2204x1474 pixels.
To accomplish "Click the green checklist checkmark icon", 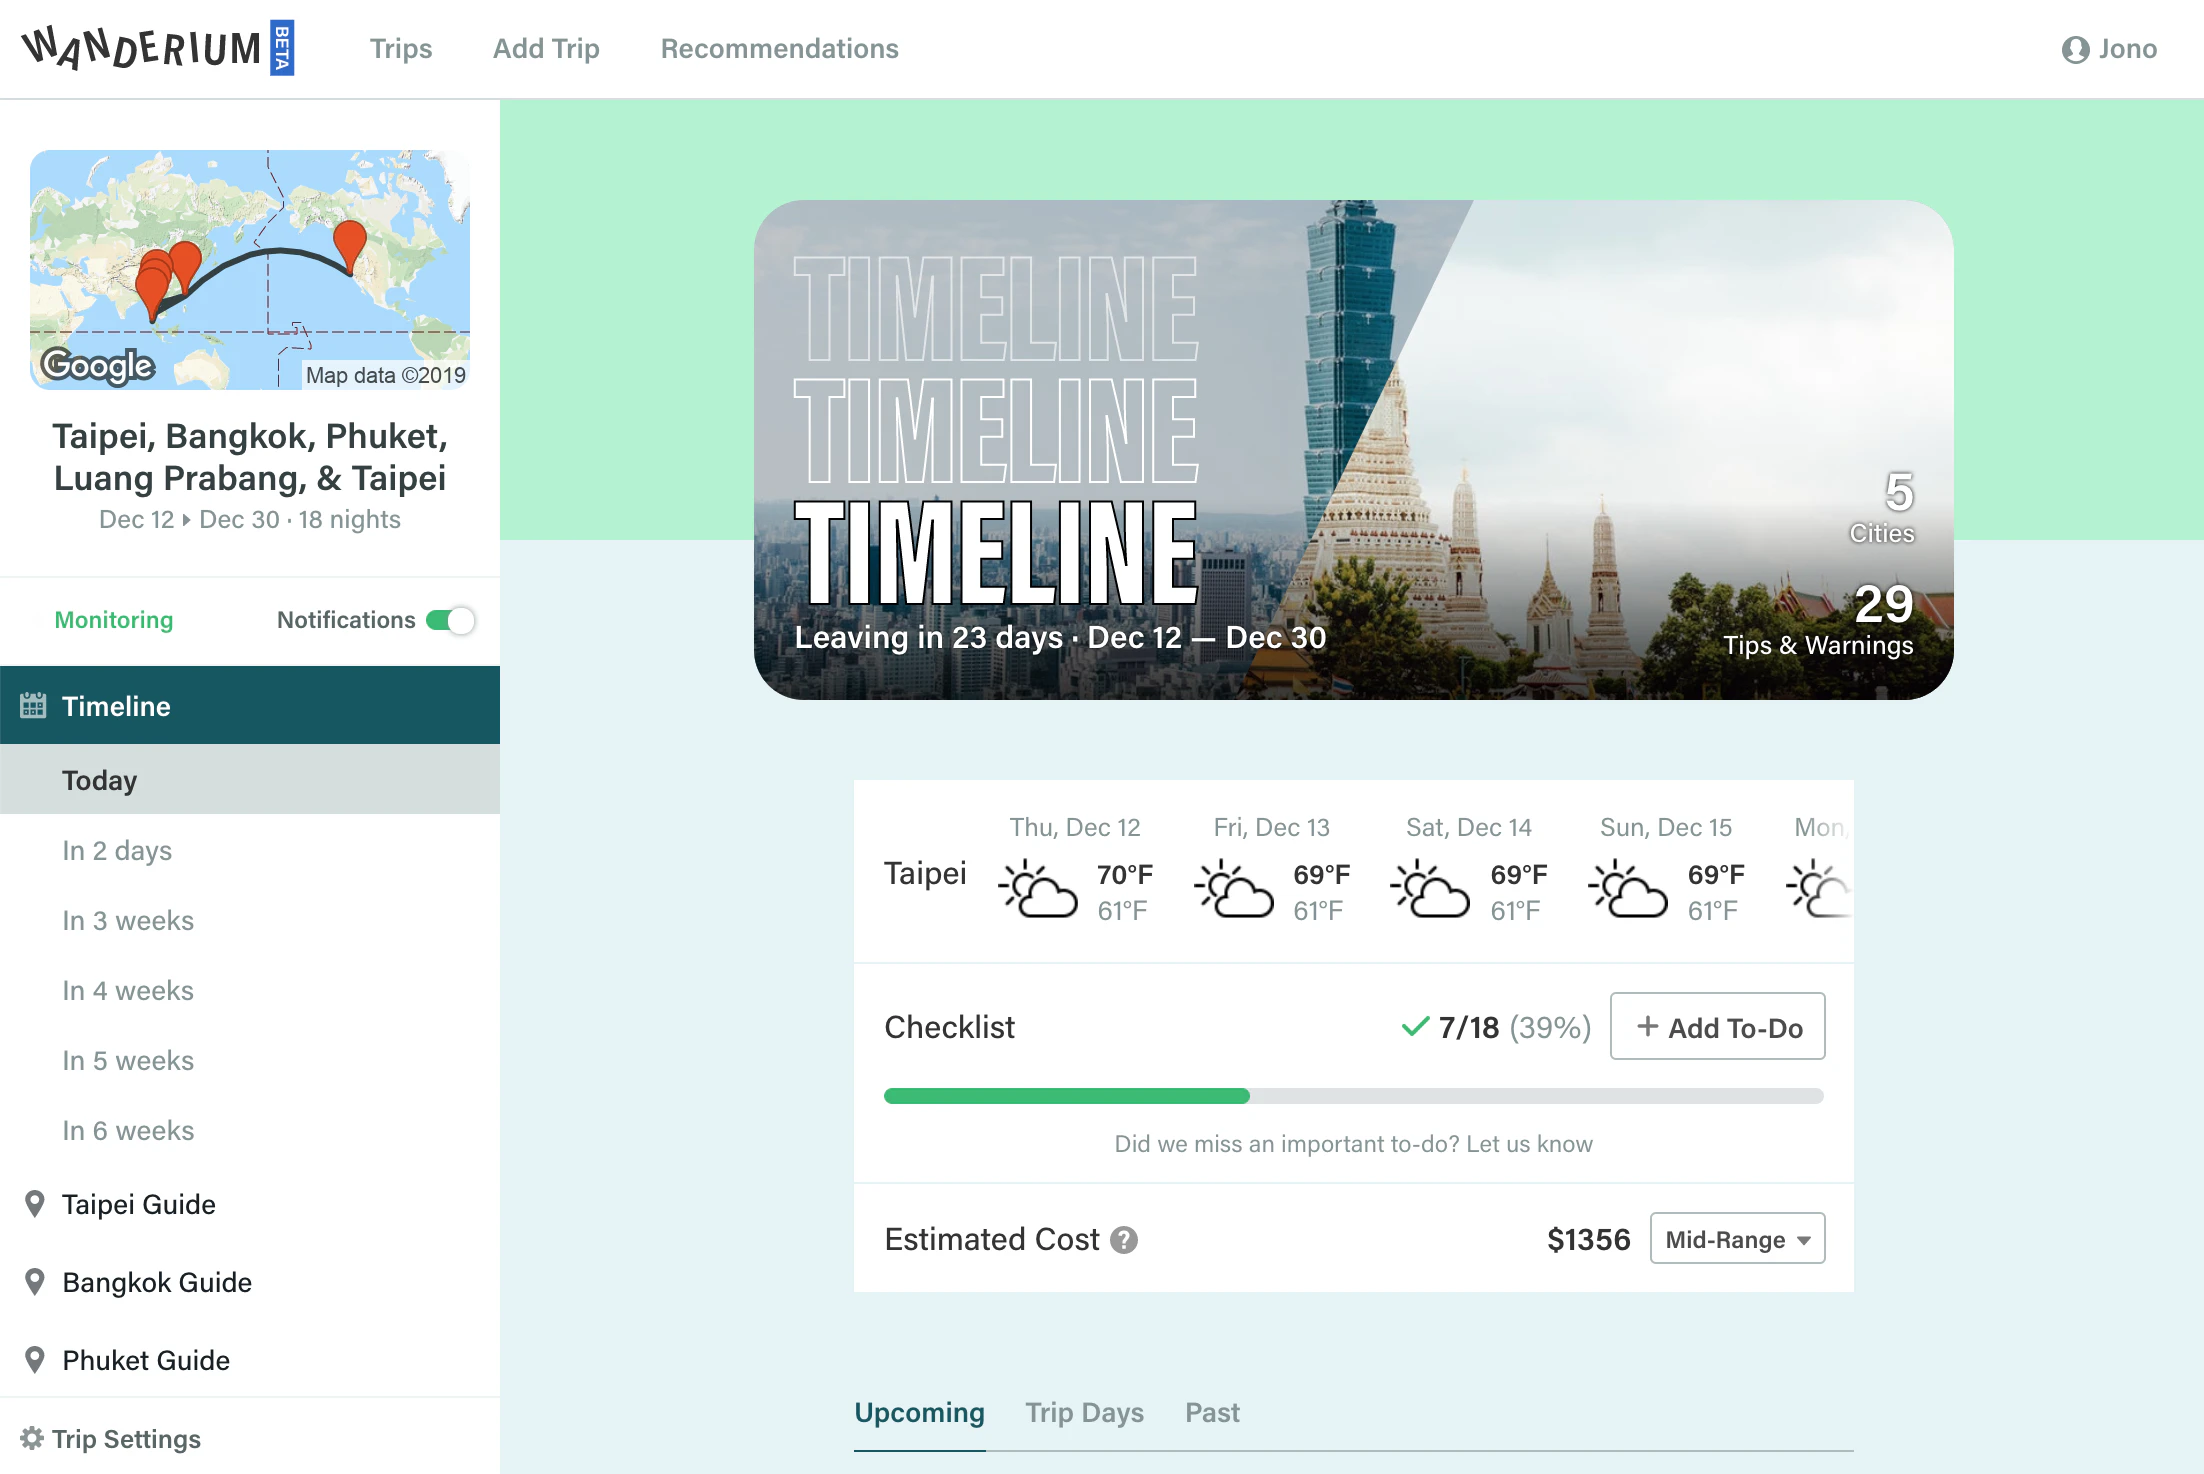I will (x=1415, y=1027).
